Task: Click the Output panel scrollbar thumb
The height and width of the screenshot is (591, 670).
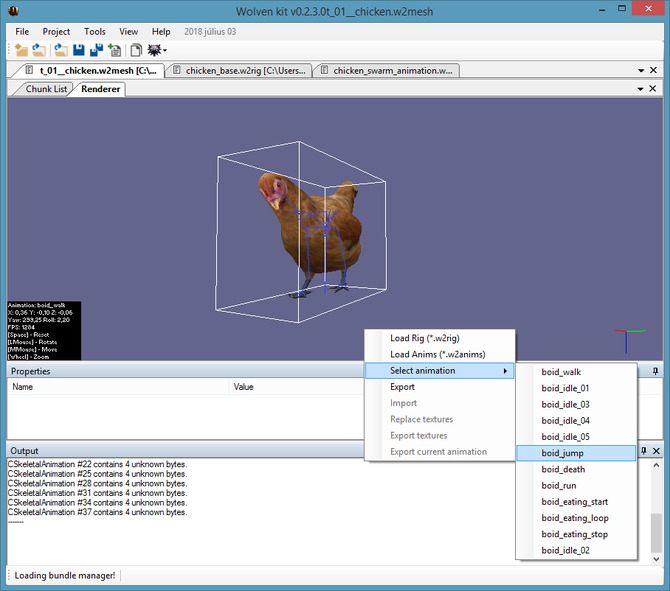Action: [656, 533]
